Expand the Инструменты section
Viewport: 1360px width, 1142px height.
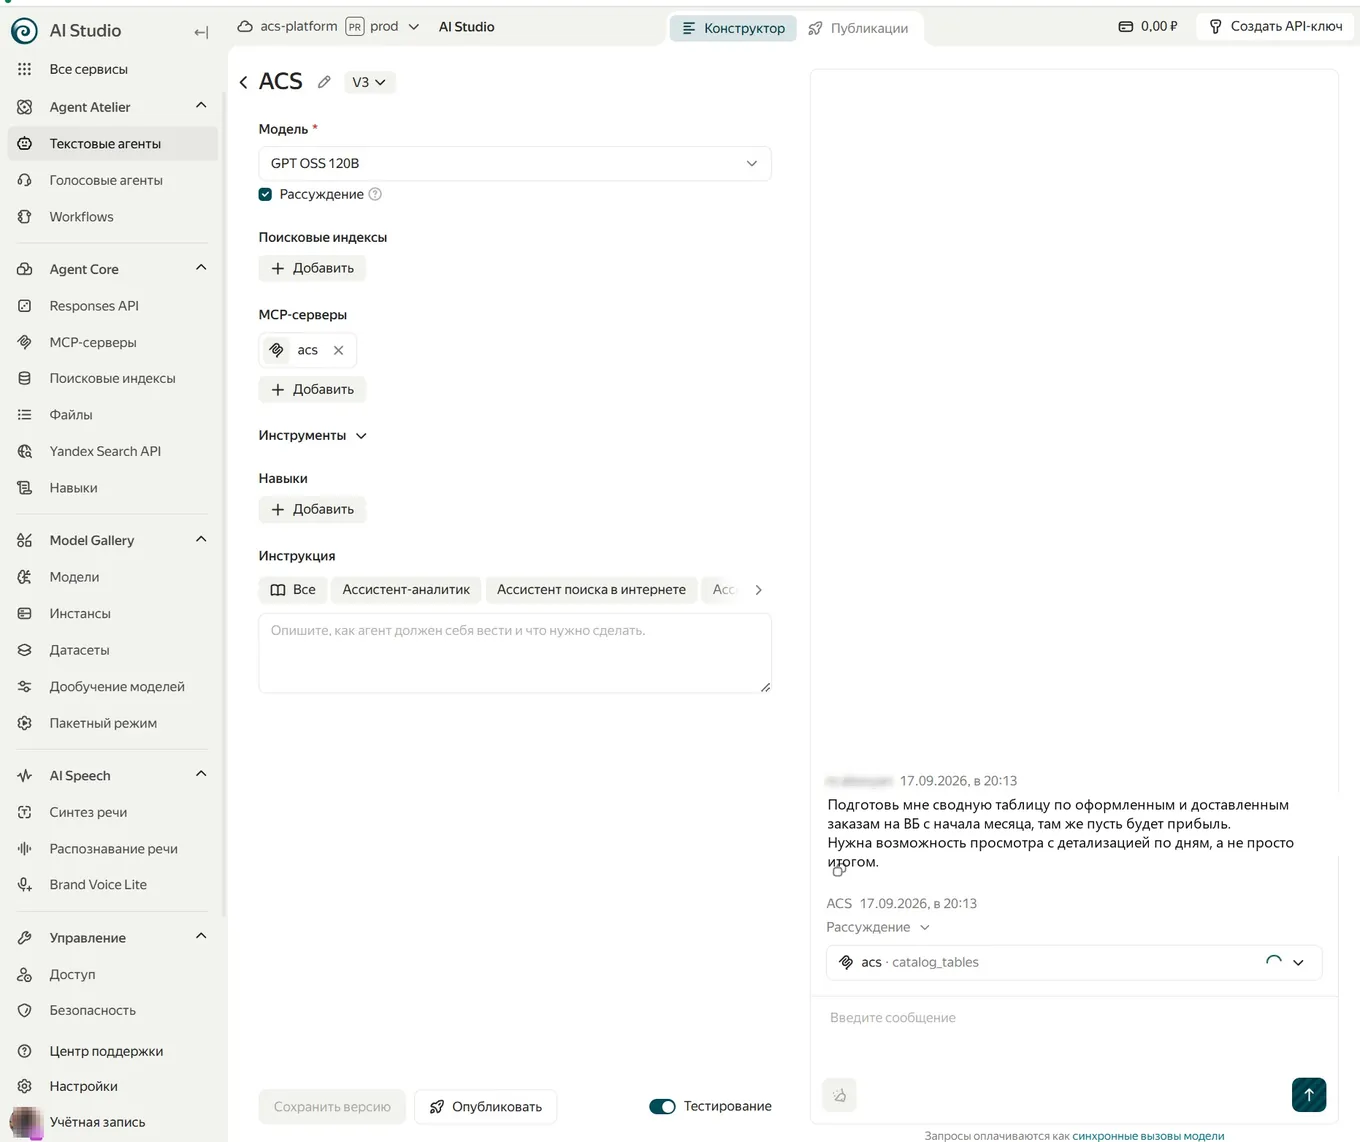[313, 436]
